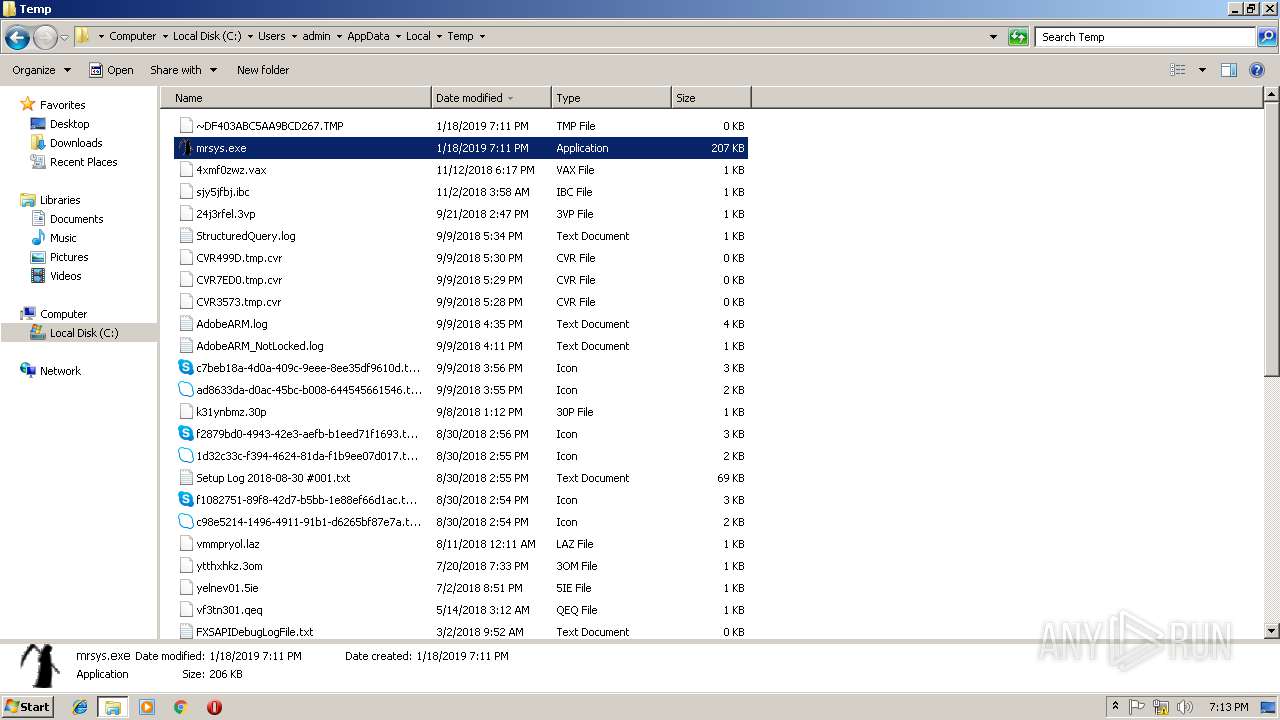This screenshot has width=1280, height=720.
Task: Click the Forward navigation arrow
Action: pos(45,37)
